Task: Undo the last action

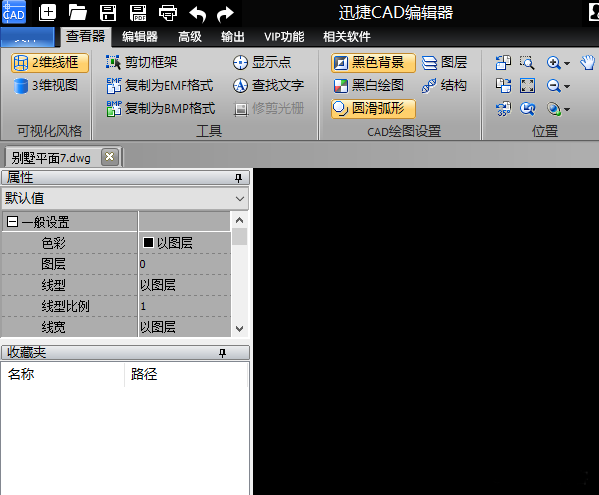Action: tap(198, 14)
